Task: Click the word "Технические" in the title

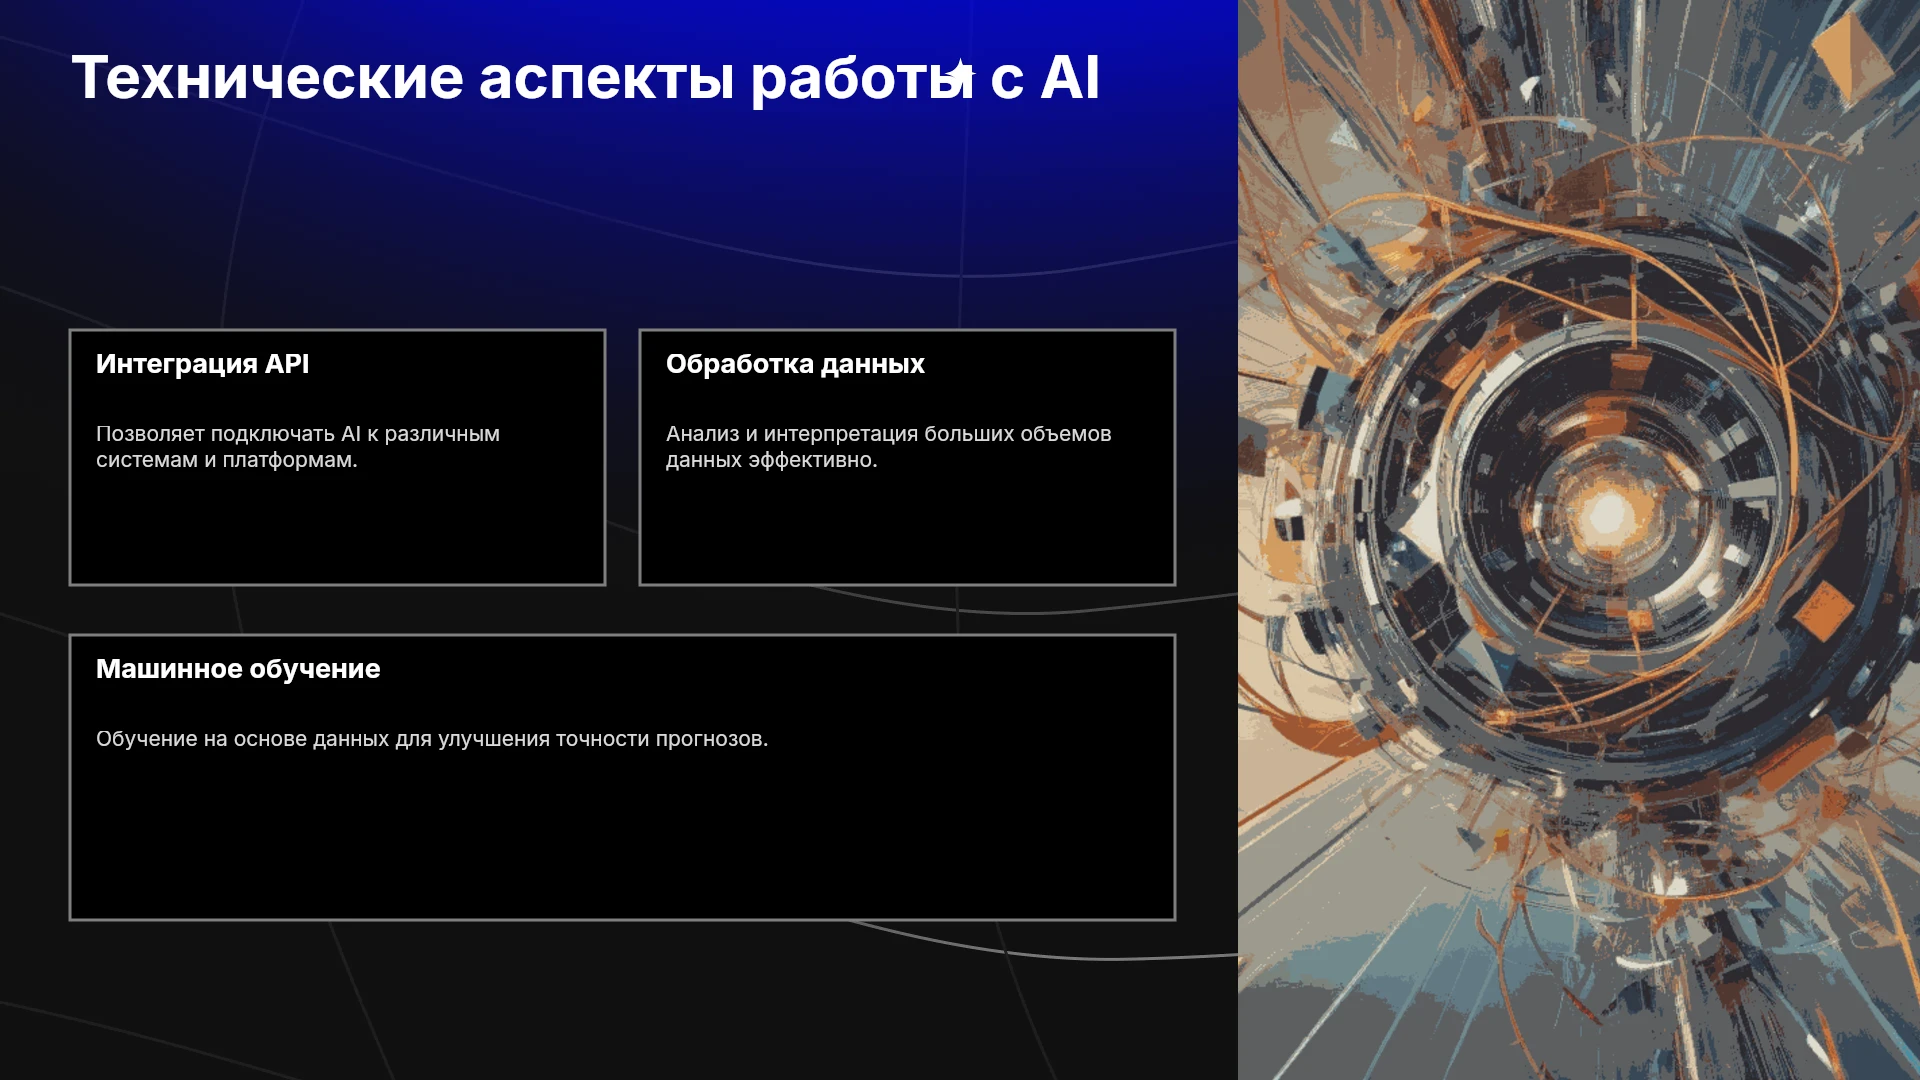Action: (268, 78)
